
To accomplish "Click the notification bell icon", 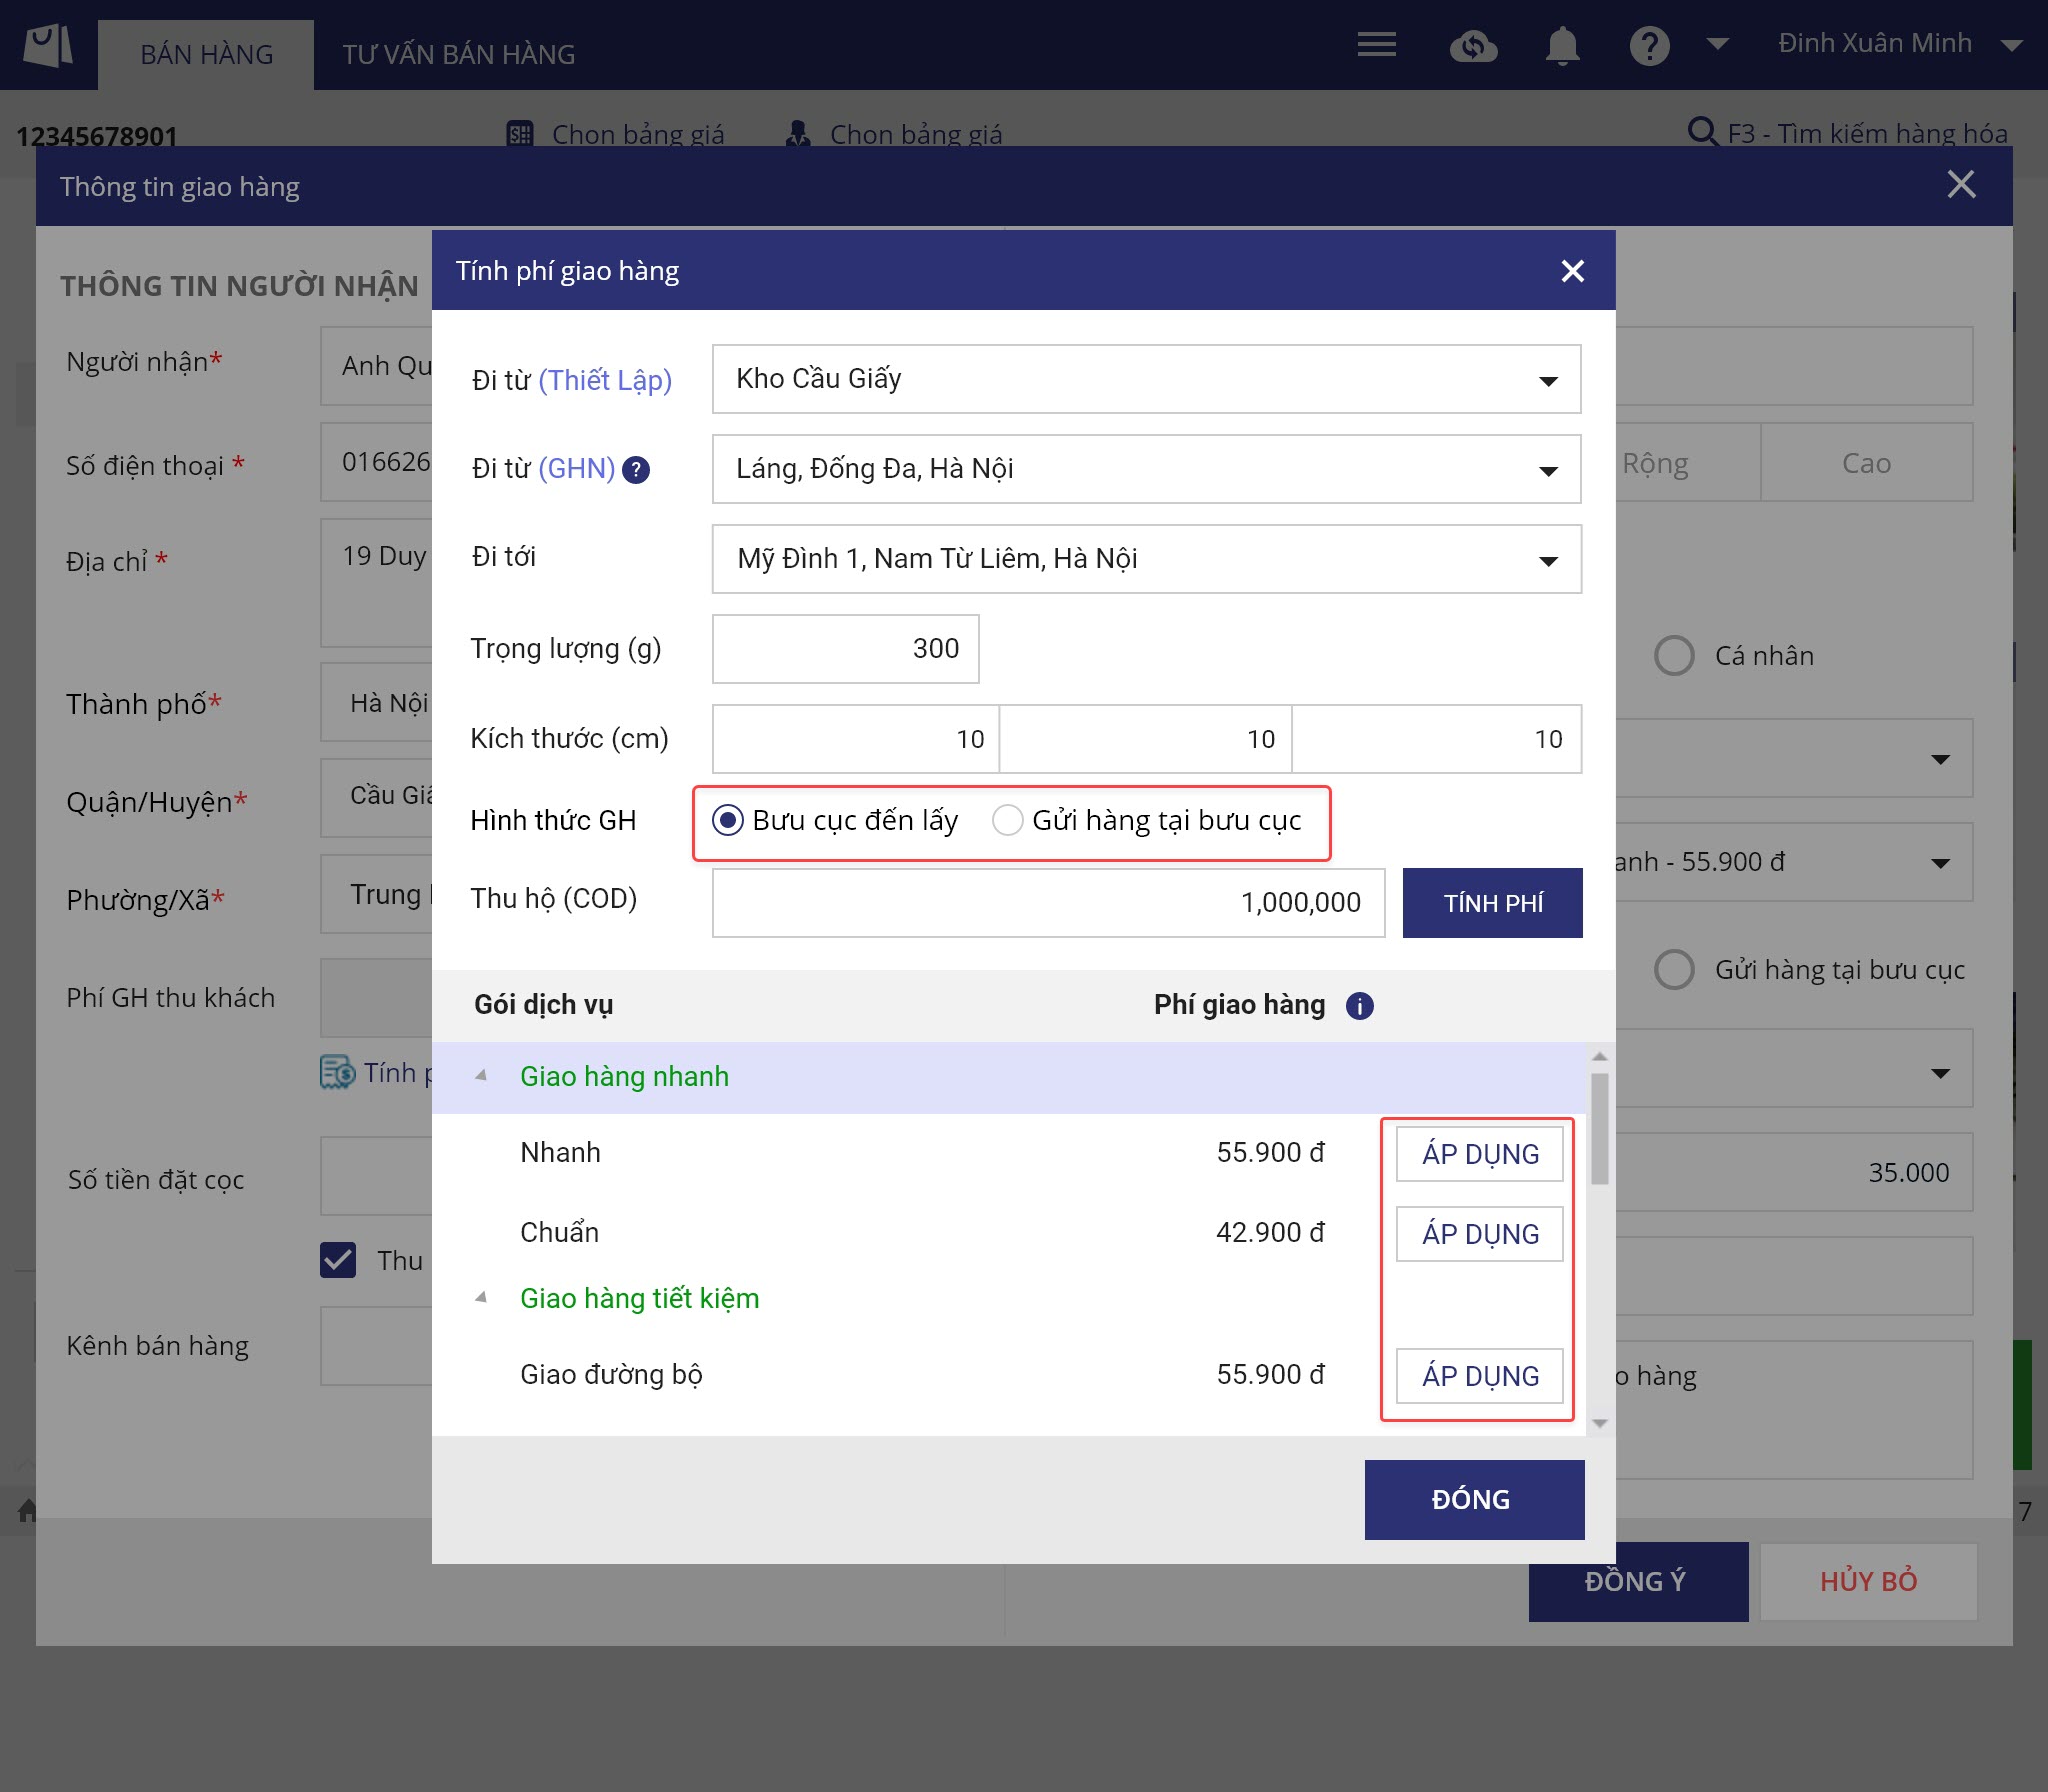I will coord(1562,46).
